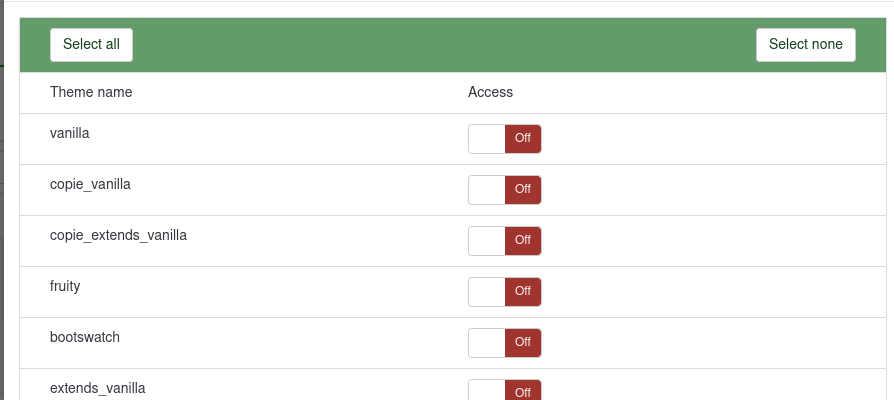The height and width of the screenshot is (400, 894).
Task: Click the Access column header
Action: pos(490,92)
